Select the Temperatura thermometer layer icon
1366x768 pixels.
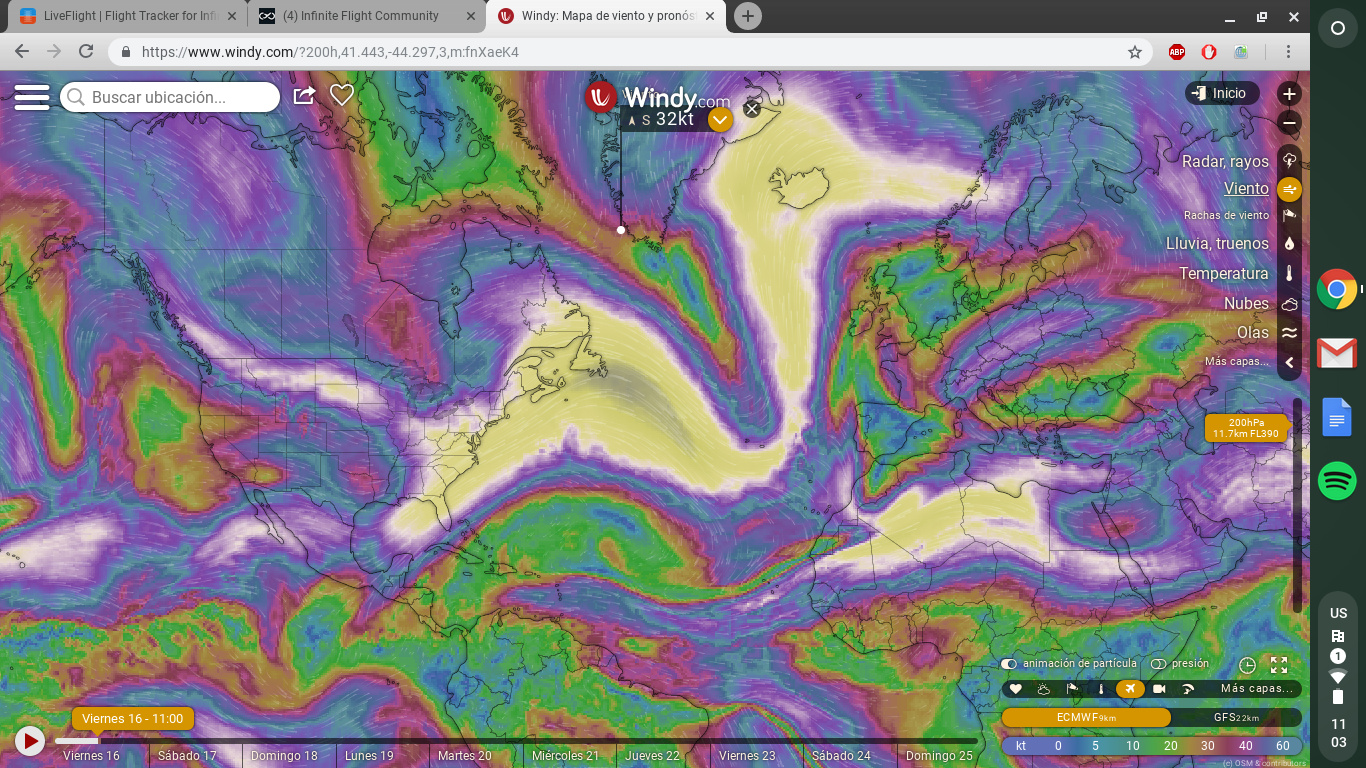1289,274
